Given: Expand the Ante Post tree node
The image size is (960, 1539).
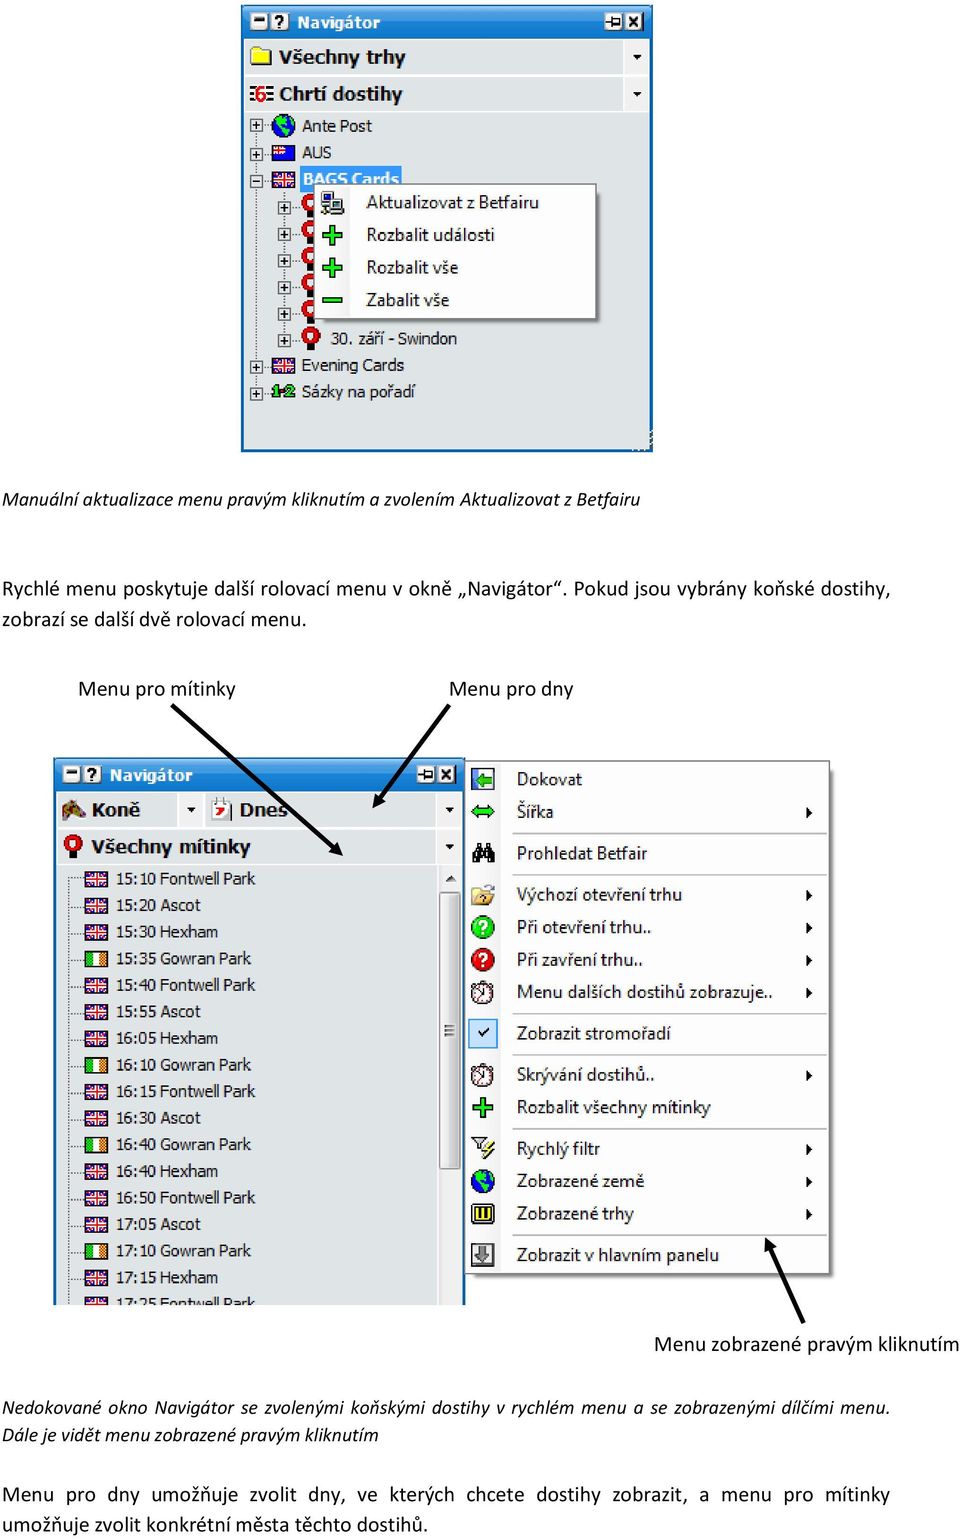Looking at the screenshot, I should point(256,126).
